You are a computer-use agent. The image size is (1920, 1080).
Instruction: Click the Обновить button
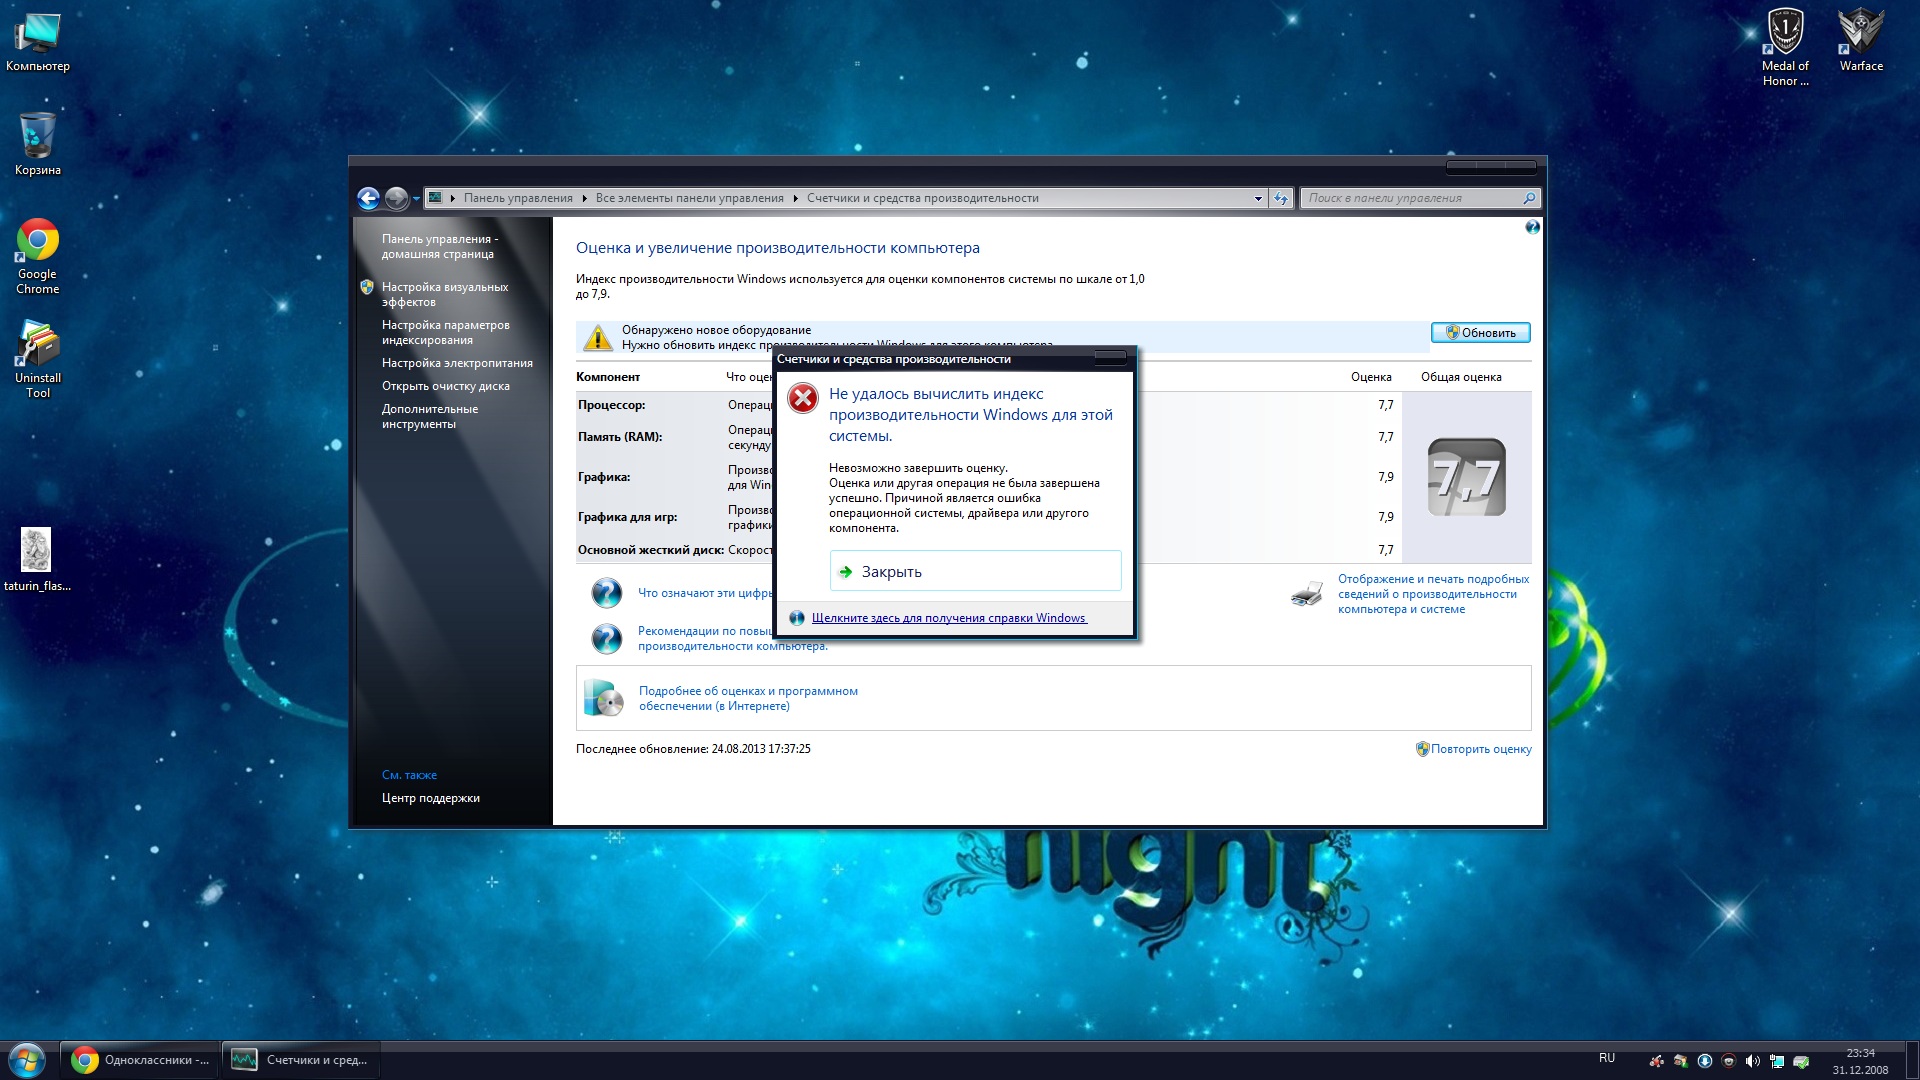pos(1480,333)
